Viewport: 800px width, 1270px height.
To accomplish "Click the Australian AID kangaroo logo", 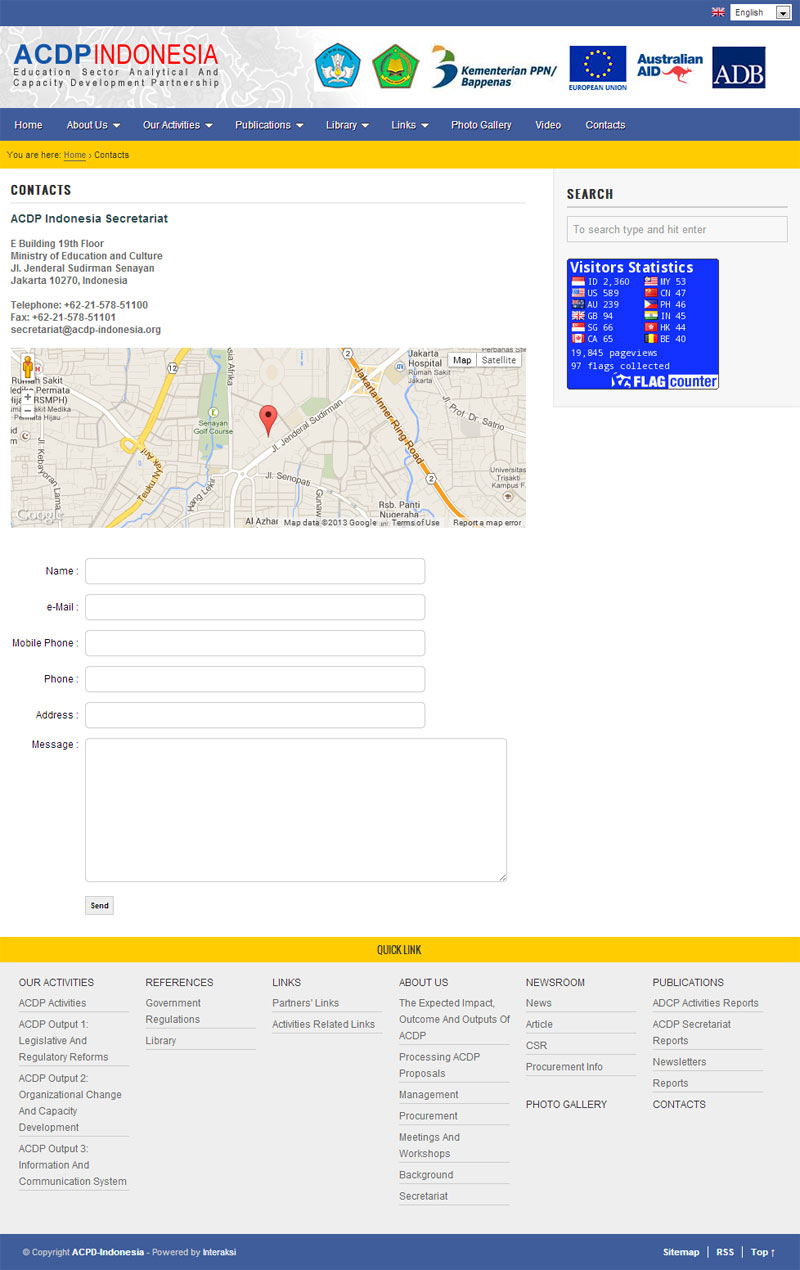I will [669, 67].
